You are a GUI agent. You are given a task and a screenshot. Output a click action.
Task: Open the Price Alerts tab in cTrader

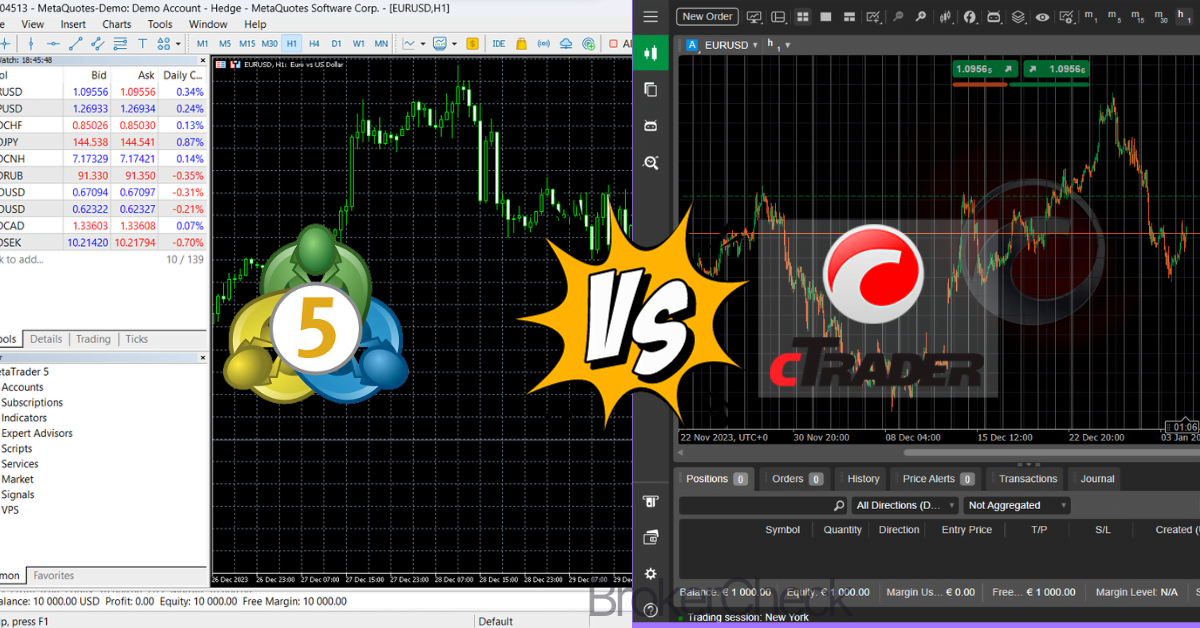pos(938,479)
